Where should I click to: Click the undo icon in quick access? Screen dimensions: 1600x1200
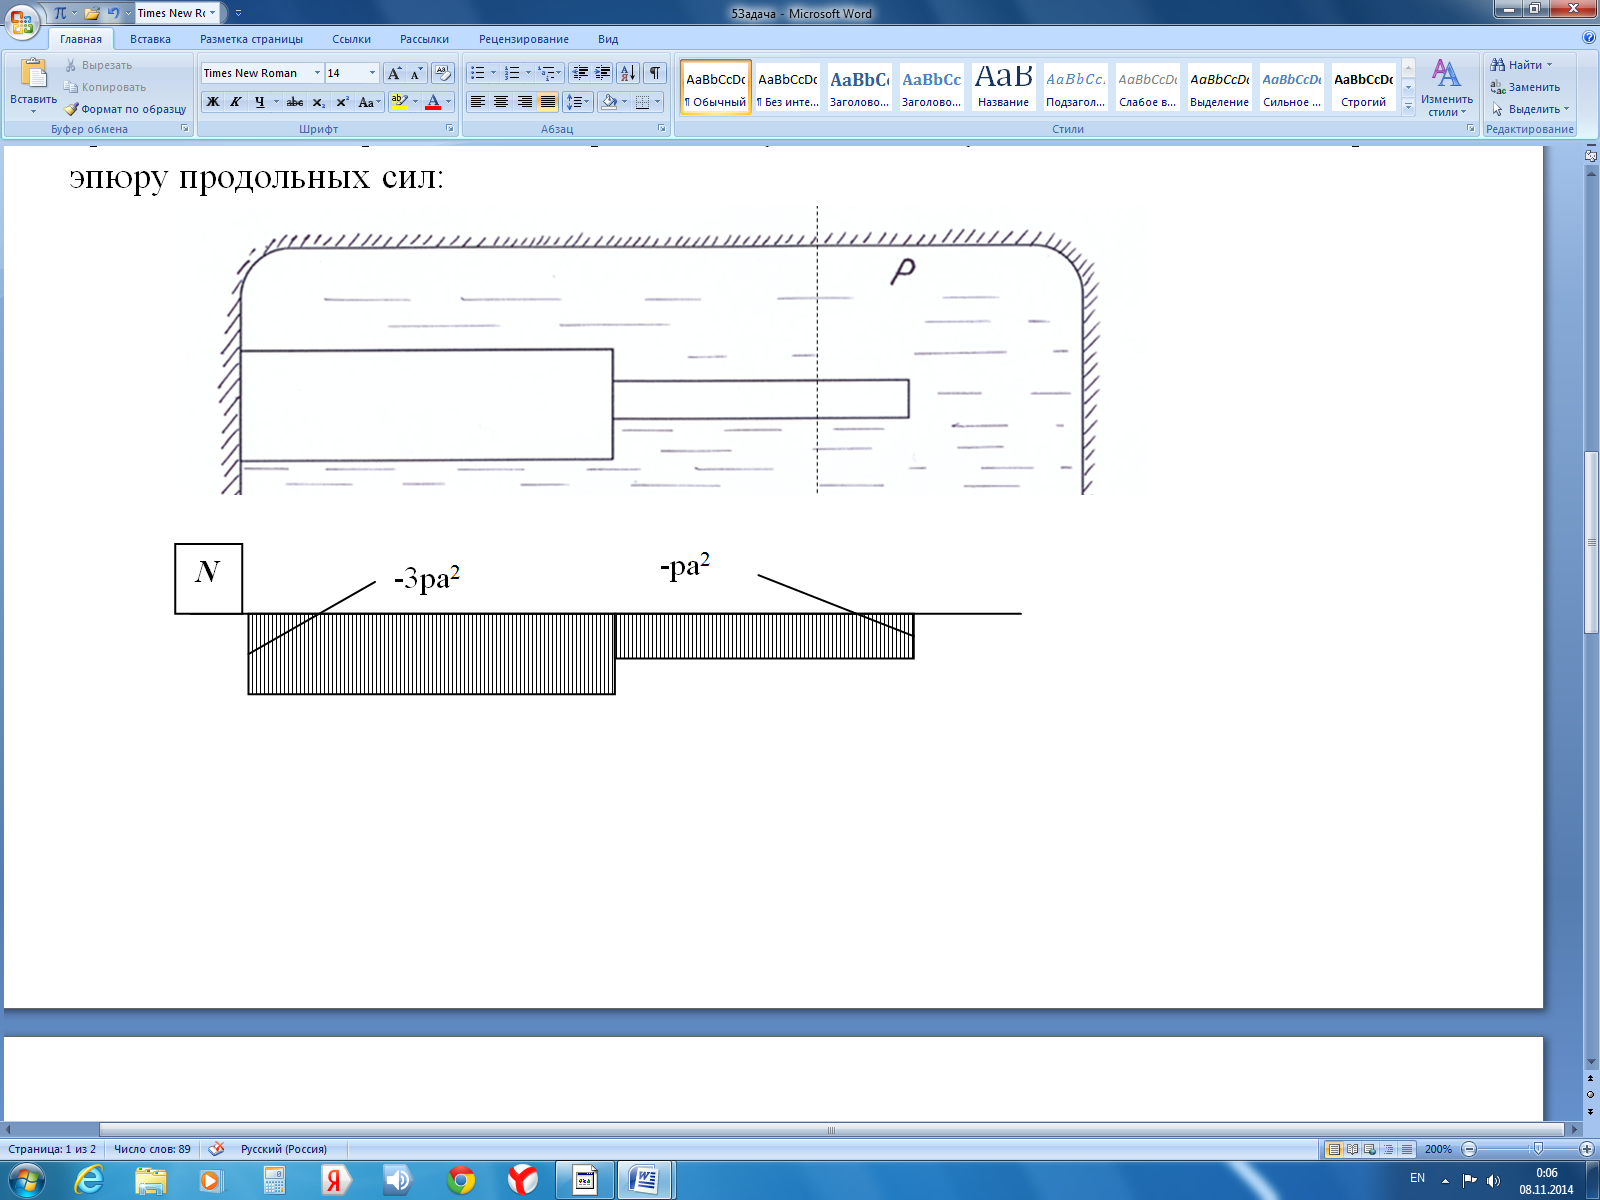(113, 13)
